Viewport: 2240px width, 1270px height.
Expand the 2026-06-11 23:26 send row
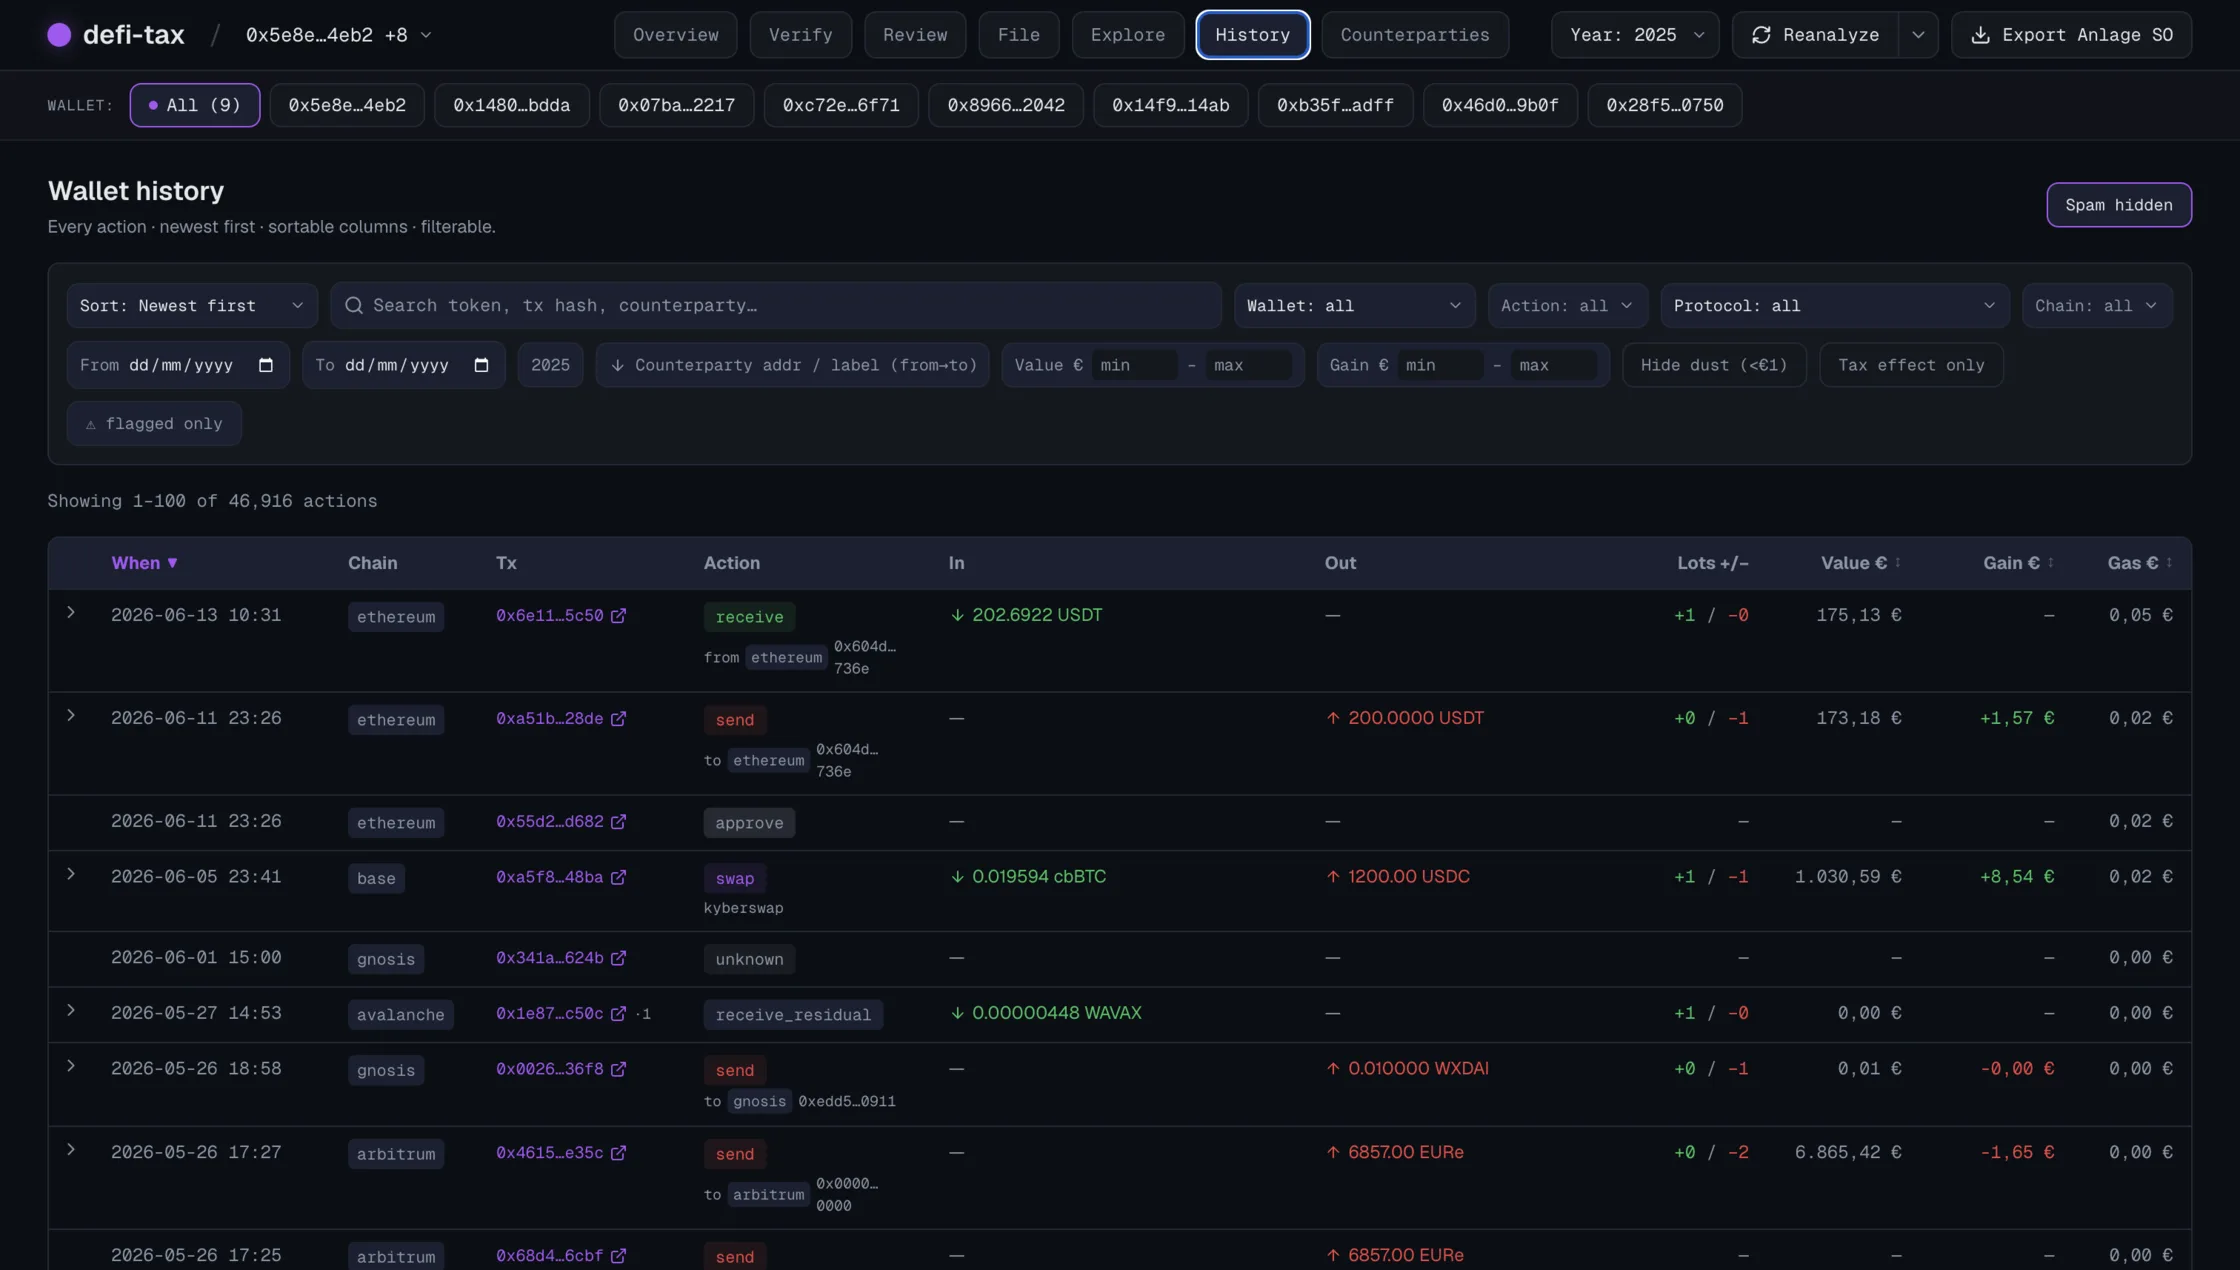[71, 716]
